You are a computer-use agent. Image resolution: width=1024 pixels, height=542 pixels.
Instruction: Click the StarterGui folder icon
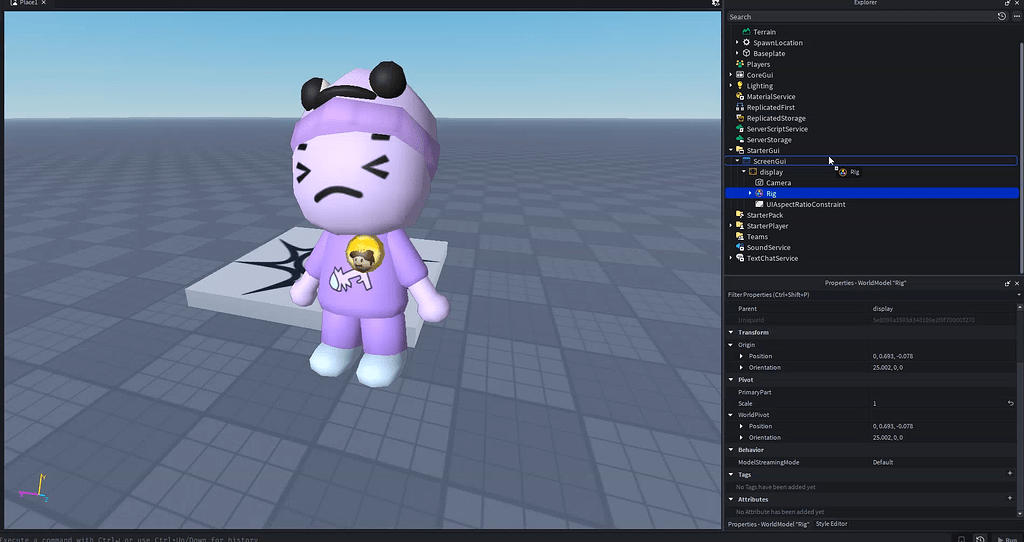coord(740,150)
